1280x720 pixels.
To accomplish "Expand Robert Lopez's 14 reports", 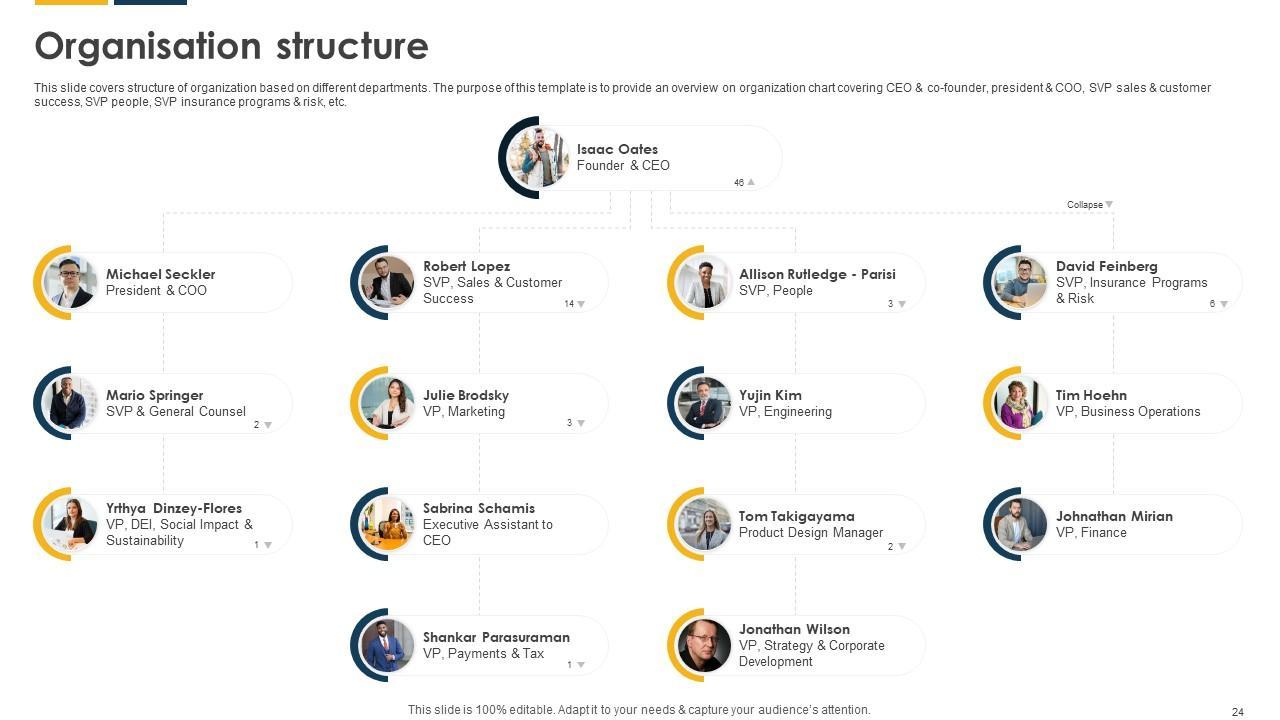I will click(581, 304).
